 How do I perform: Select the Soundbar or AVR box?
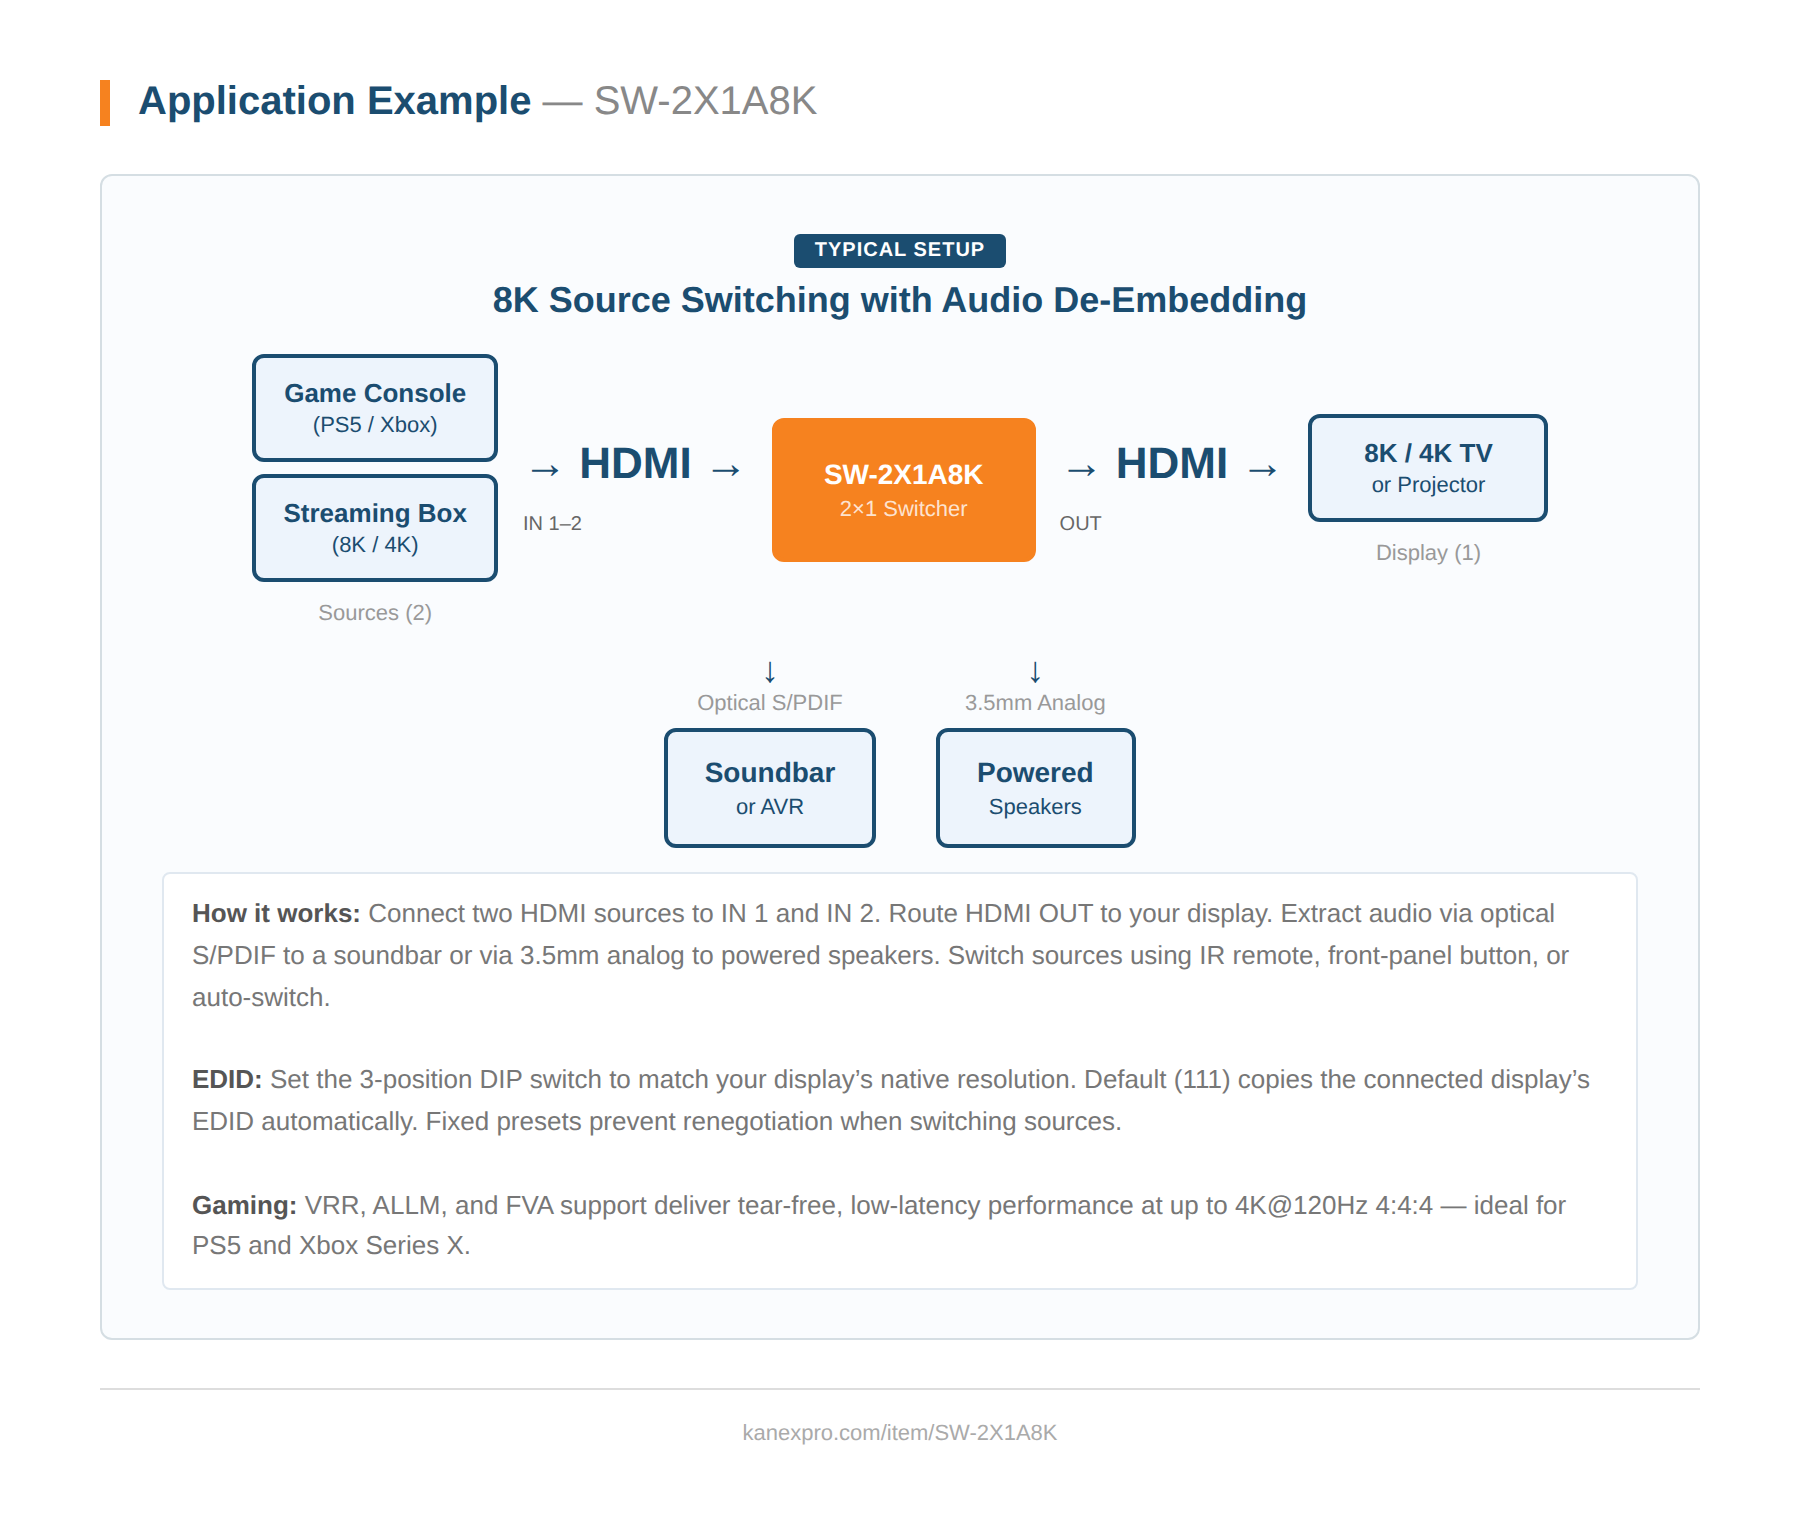click(770, 788)
